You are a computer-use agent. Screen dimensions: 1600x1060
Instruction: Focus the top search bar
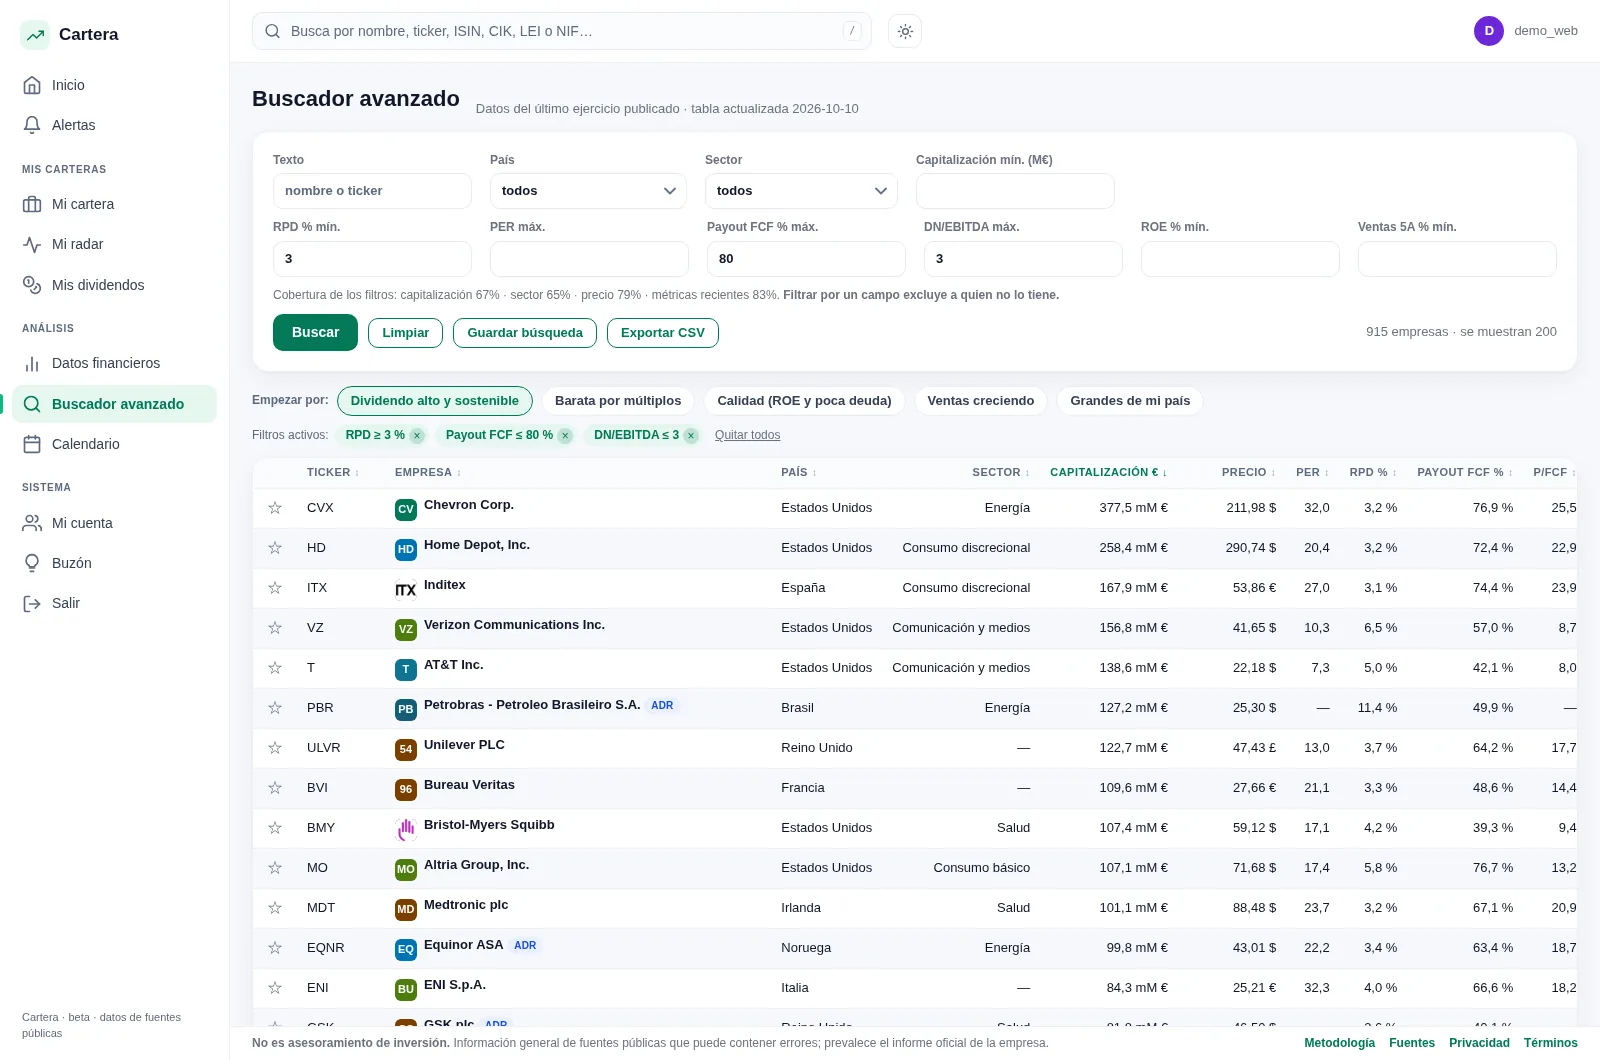(561, 31)
